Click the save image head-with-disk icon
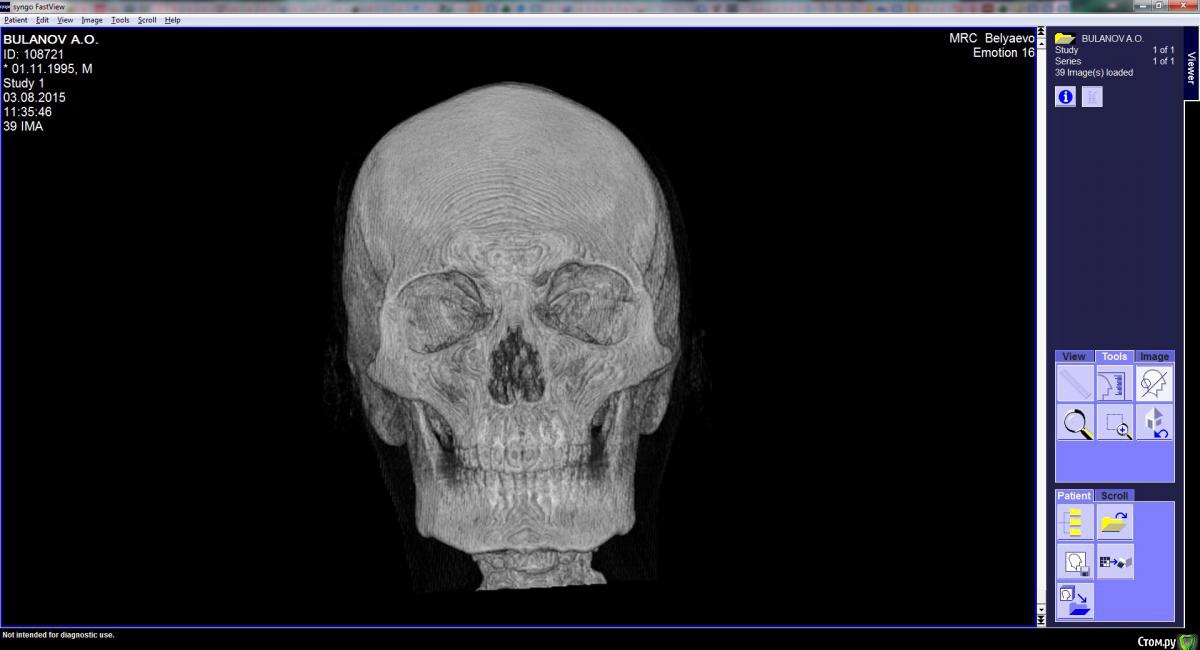1200x650 pixels. [1076, 562]
